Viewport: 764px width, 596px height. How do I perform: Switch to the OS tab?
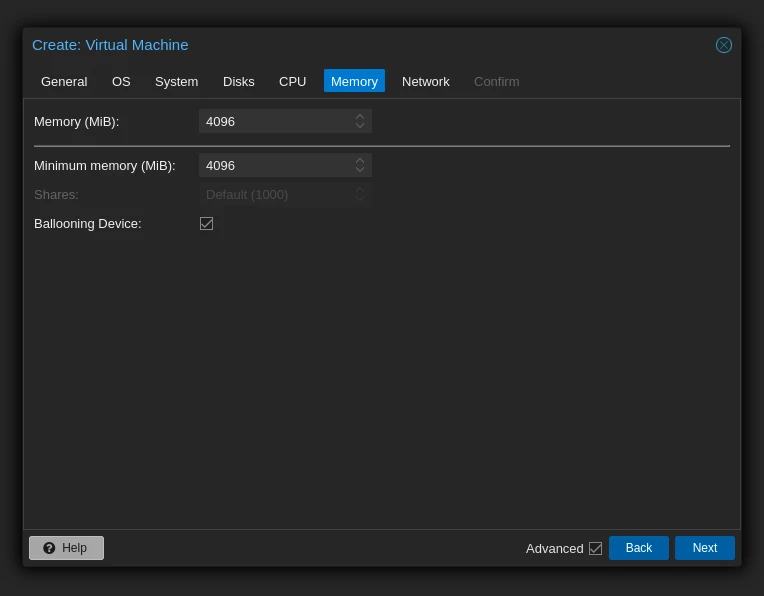[121, 81]
